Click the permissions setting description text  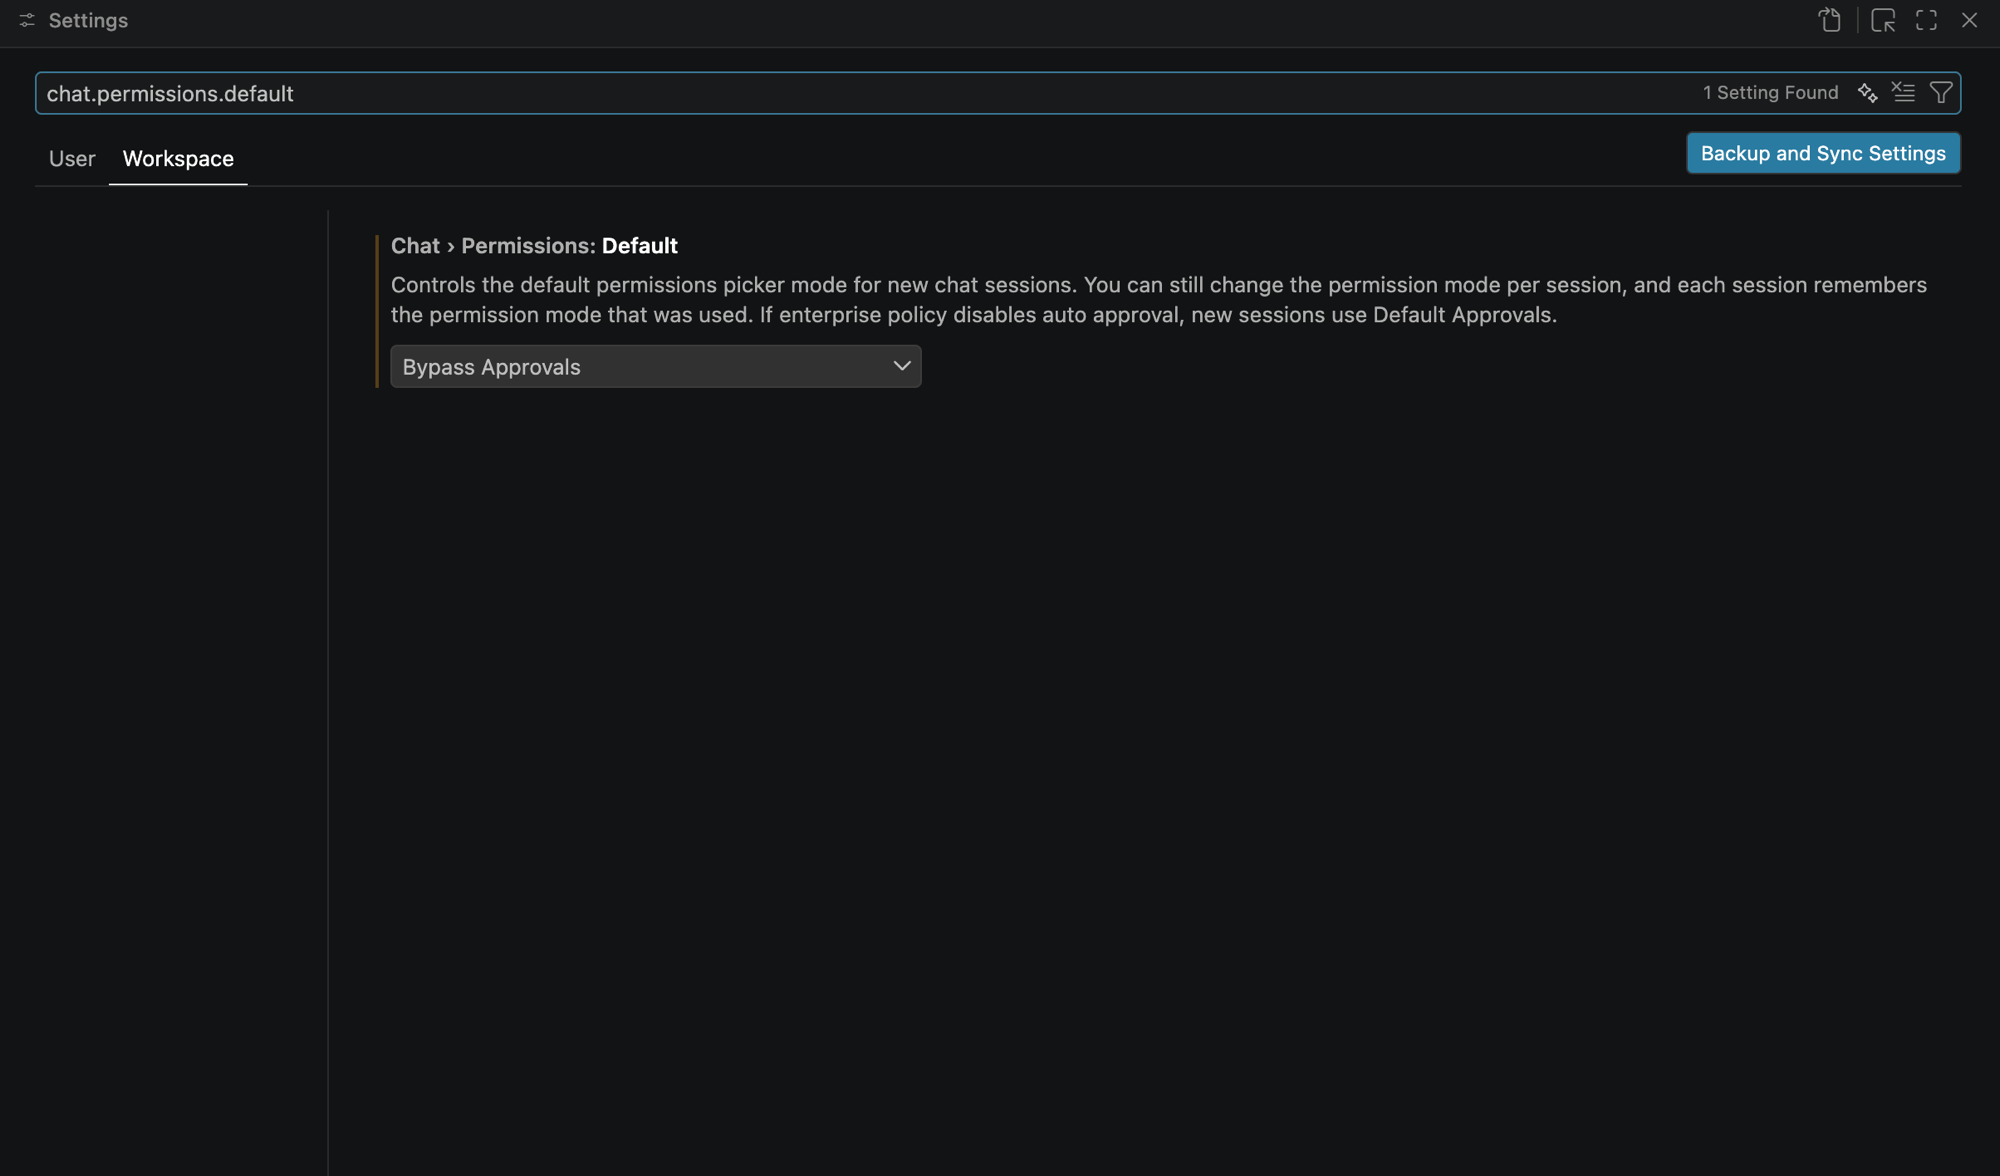[1158, 299]
